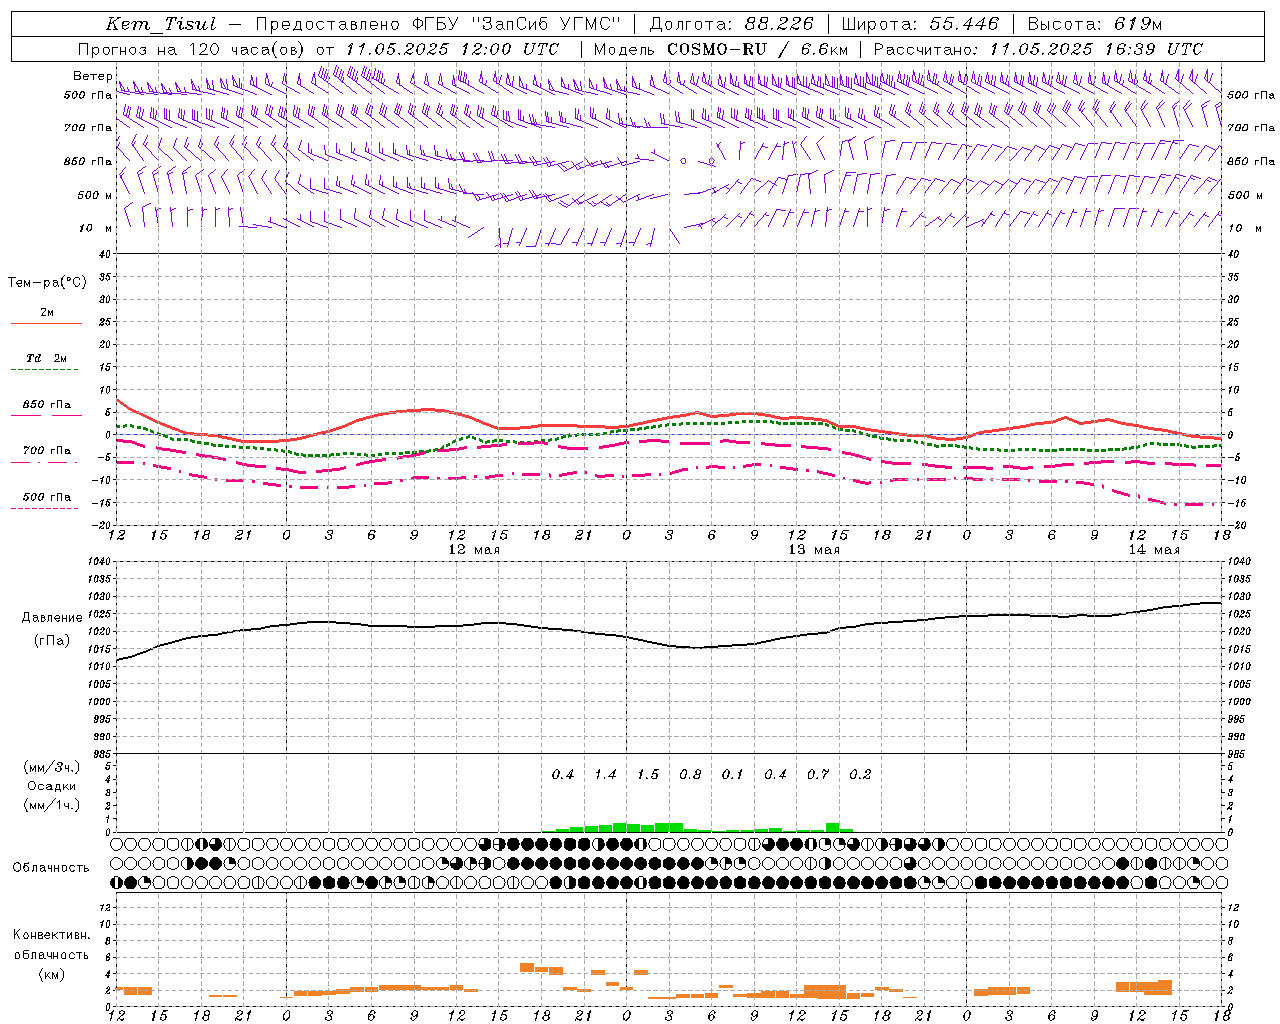Click the forecast start 11.05.2025 12:00 UTC
The image size is (1280, 1024).
tap(452, 49)
